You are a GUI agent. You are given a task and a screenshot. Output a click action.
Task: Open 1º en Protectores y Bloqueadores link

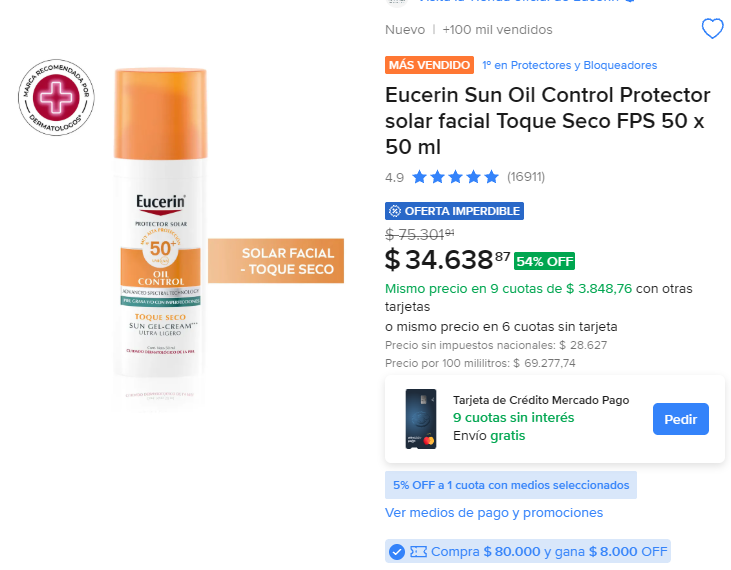coord(569,65)
